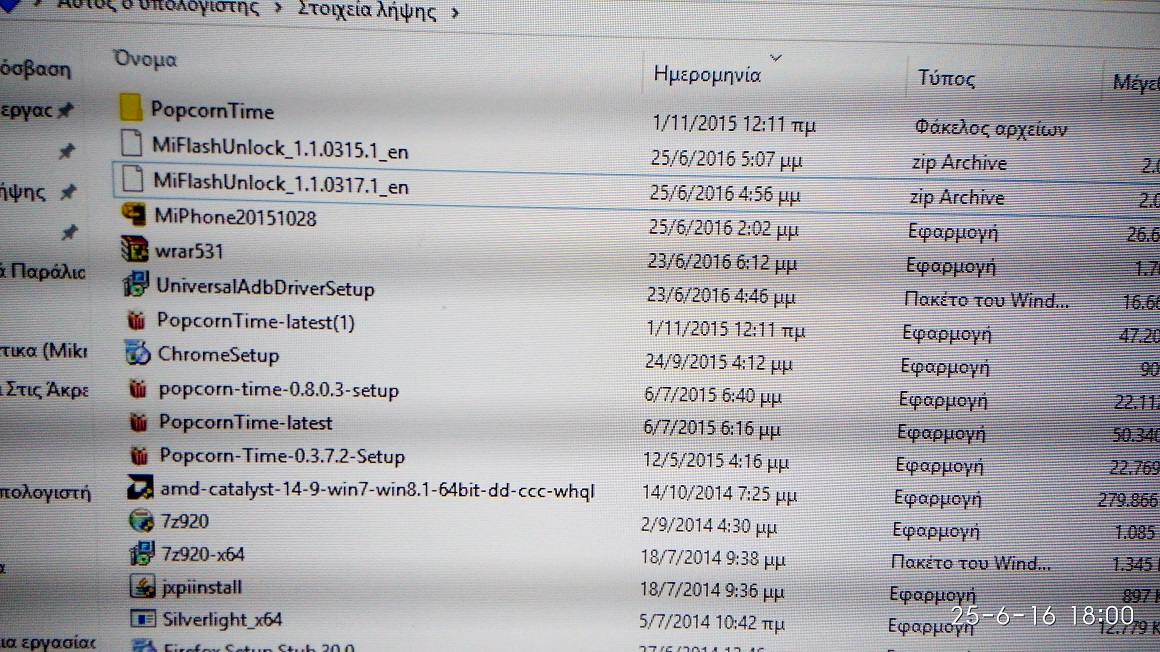The width and height of the screenshot is (1160, 652).
Task: Click the Popcorn-Time-0.3.7.2-Setup icon
Action: point(139,455)
